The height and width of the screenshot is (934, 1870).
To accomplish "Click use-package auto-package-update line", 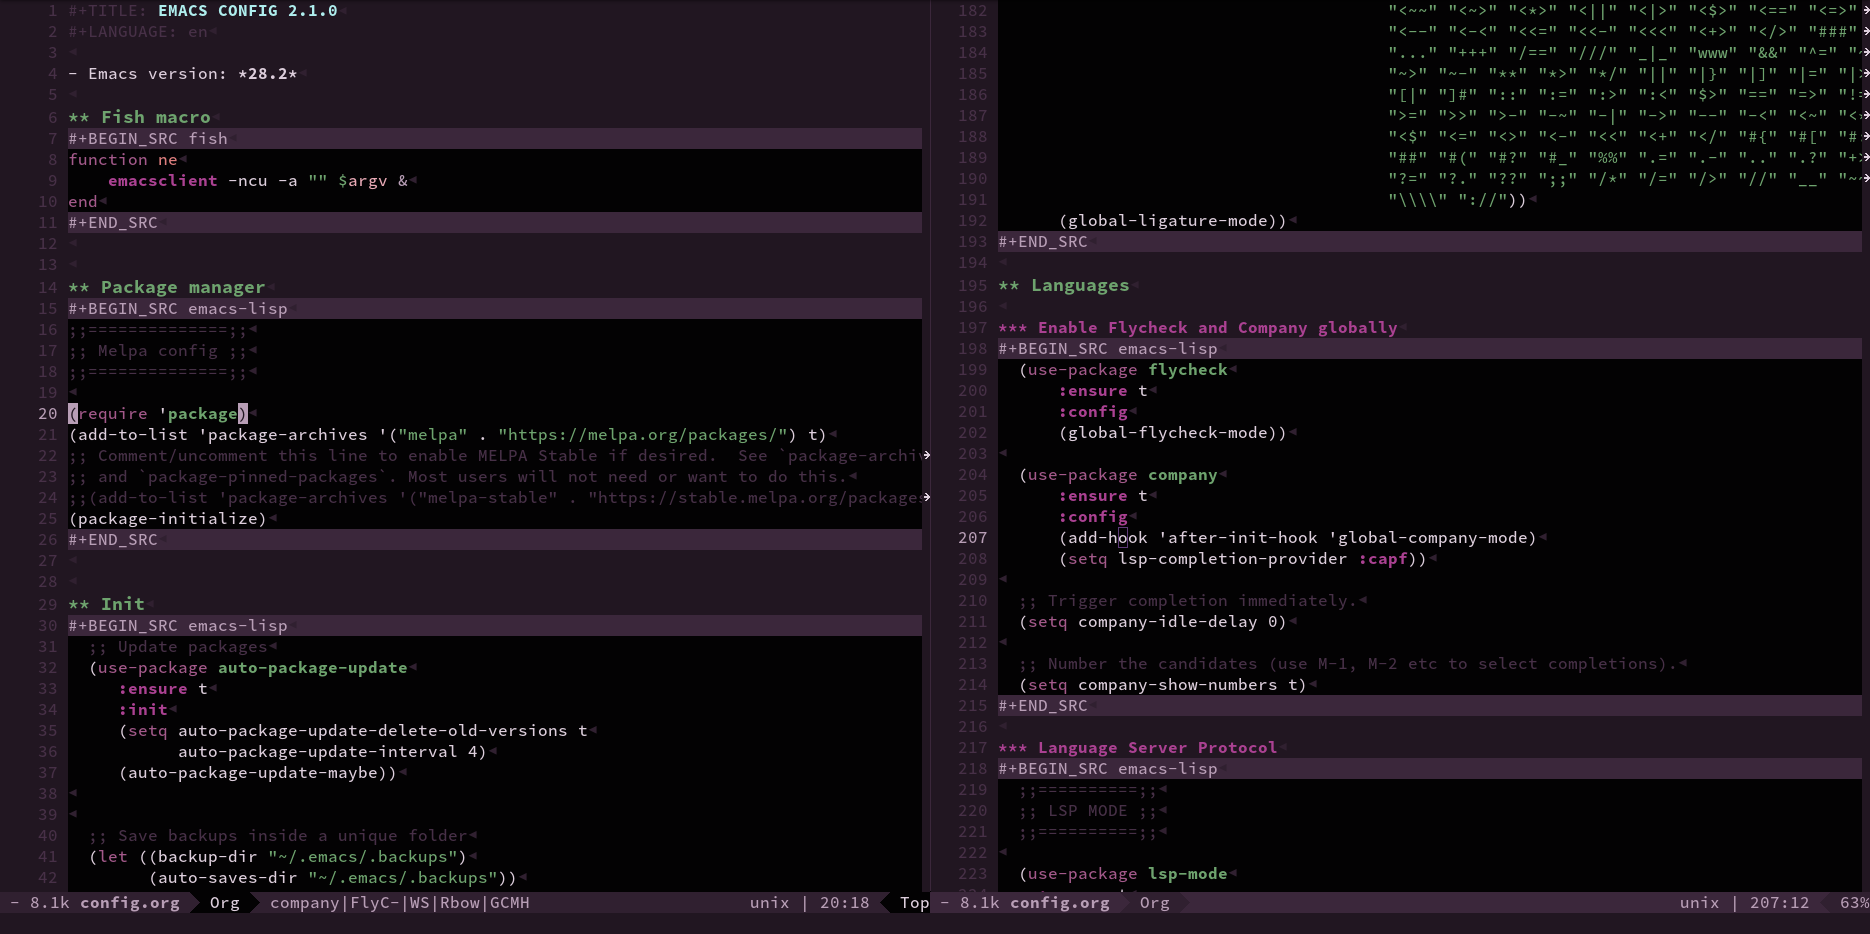I will (x=248, y=667).
